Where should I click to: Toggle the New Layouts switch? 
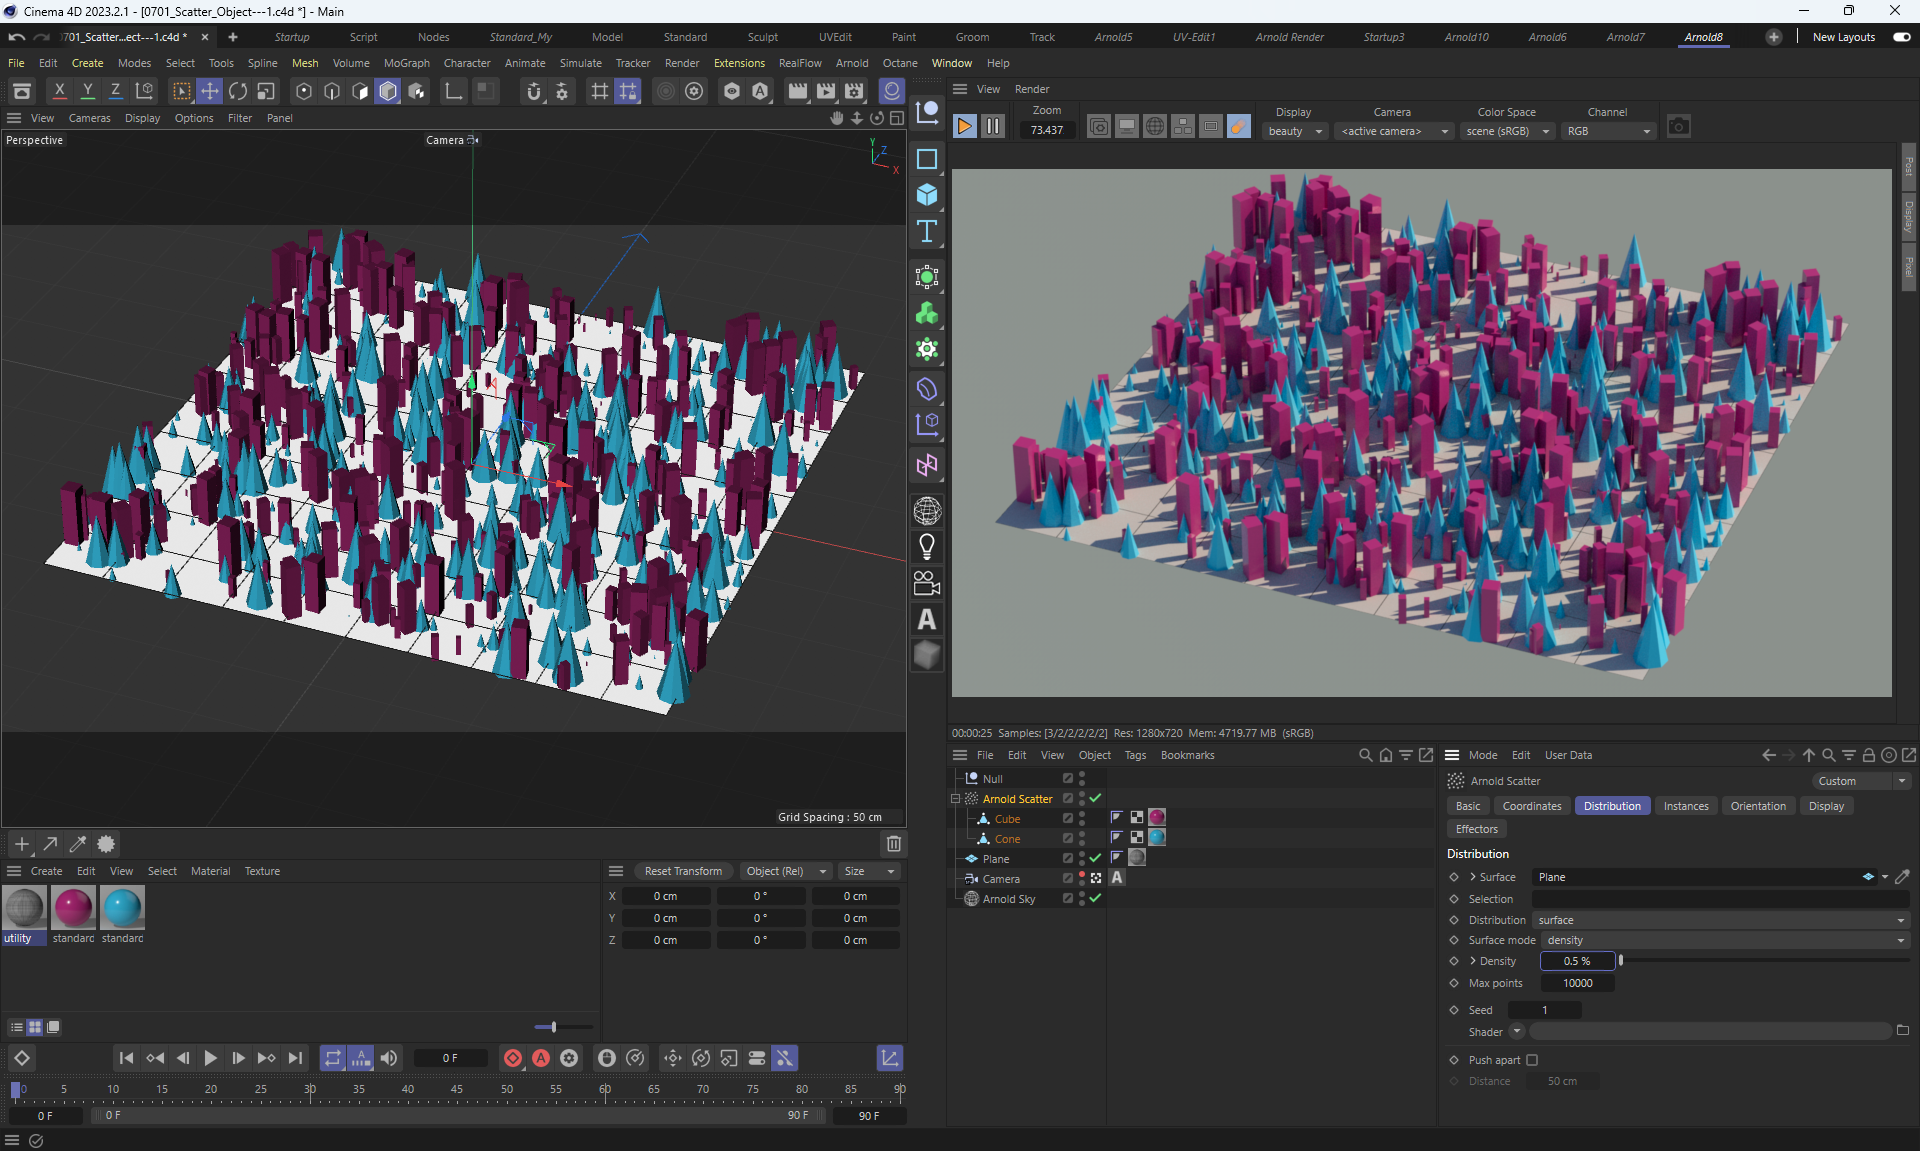click(x=1901, y=37)
